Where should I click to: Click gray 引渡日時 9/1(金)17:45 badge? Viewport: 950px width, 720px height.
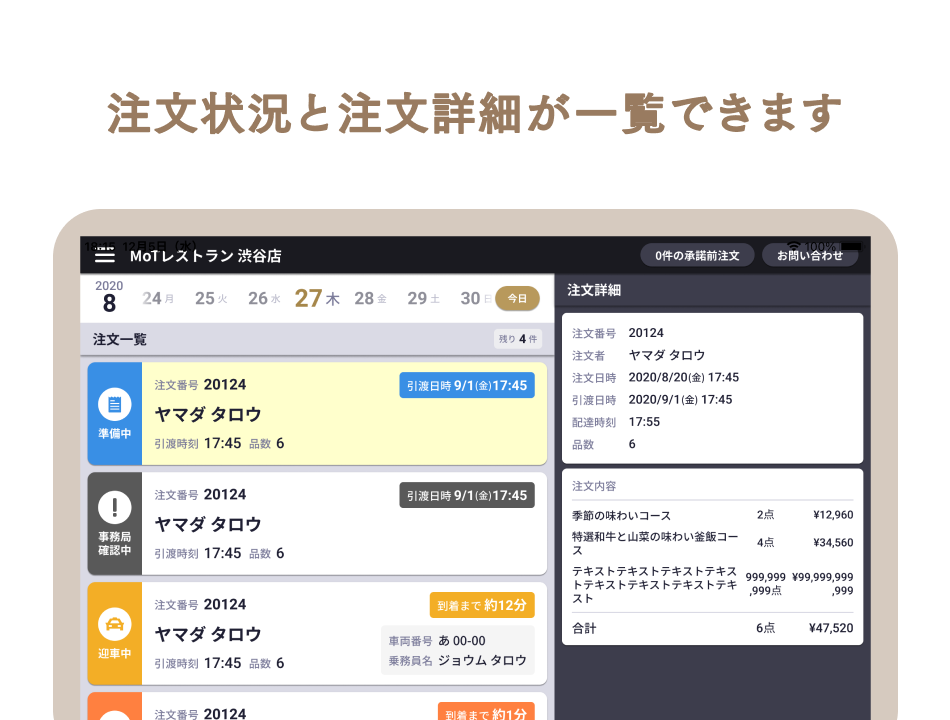click(x=467, y=495)
